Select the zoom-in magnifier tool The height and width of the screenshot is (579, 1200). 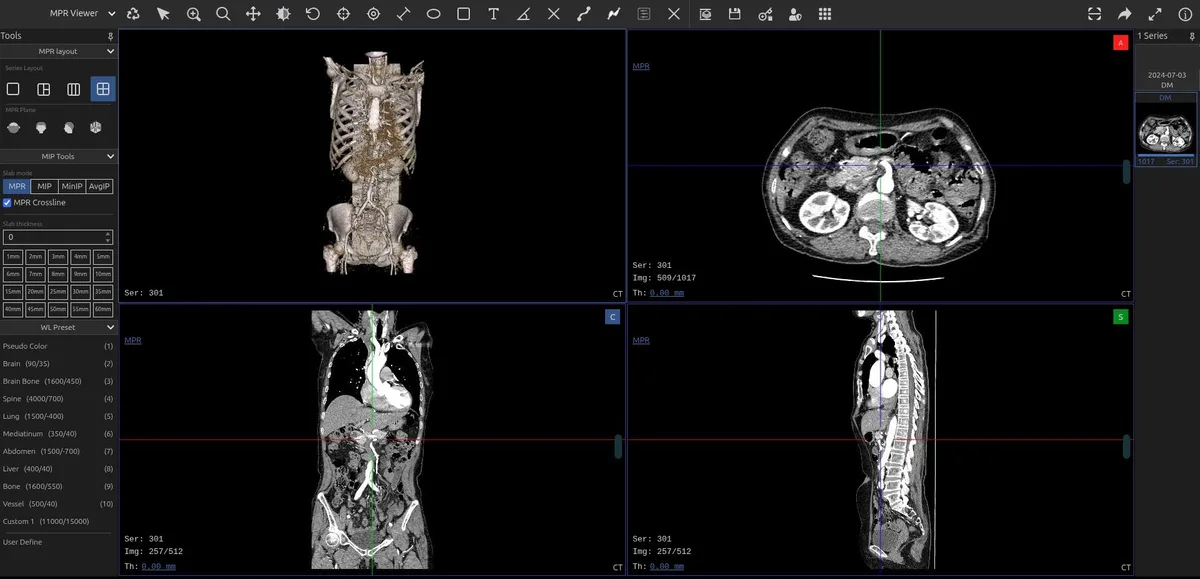[x=193, y=14]
